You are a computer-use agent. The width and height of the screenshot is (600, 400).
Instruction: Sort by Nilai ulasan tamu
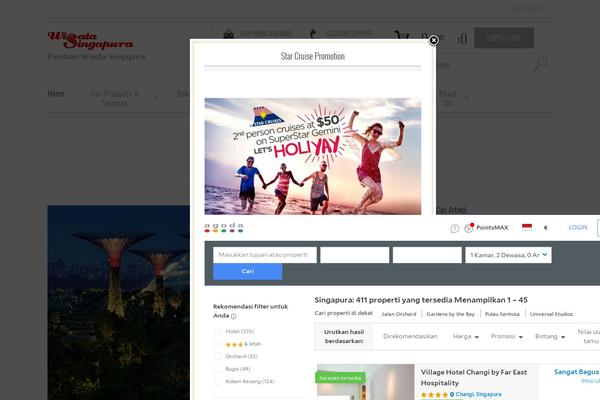click(589, 336)
